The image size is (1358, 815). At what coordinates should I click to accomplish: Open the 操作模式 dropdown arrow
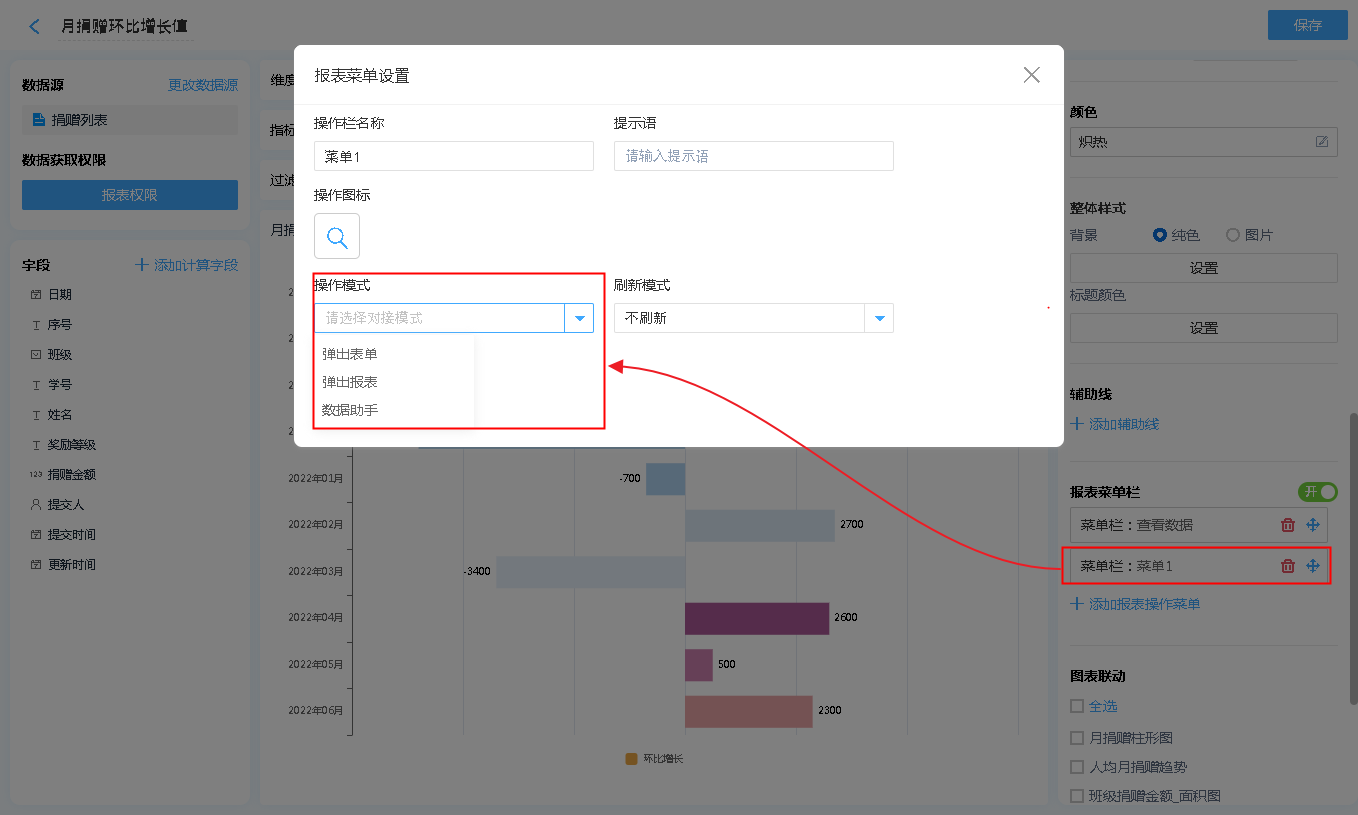pos(579,318)
